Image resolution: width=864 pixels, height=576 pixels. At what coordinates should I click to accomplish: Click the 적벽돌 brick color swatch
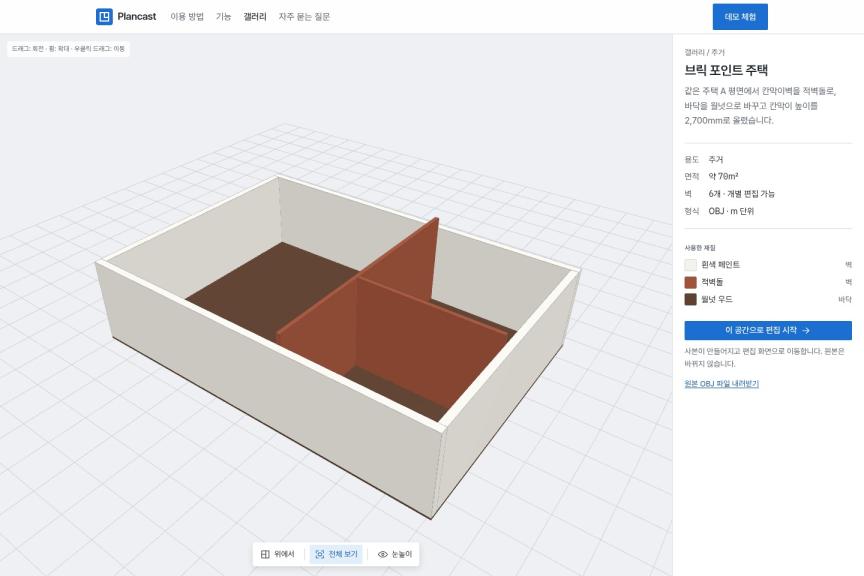(690, 282)
